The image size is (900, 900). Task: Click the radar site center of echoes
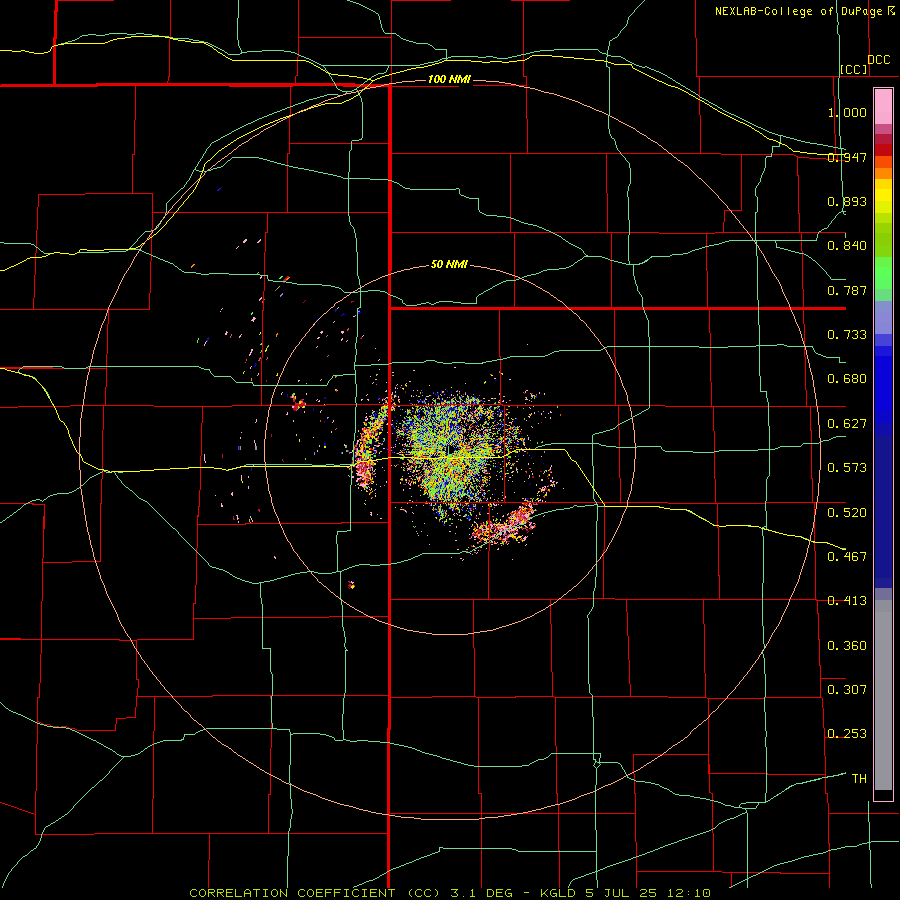[x=451, y=449]
